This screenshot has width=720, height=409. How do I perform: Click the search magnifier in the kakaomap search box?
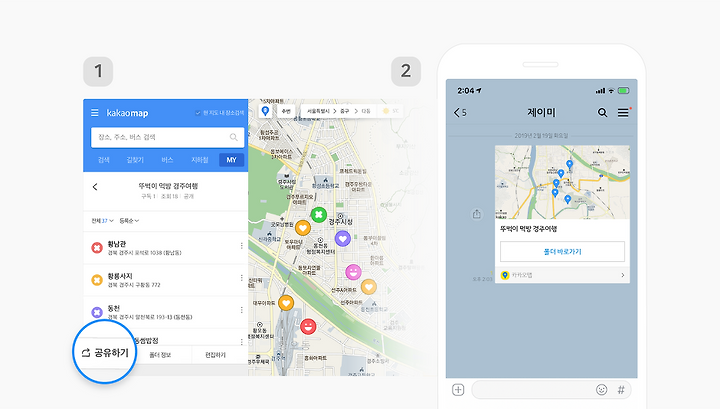click(x=234, y=137)
